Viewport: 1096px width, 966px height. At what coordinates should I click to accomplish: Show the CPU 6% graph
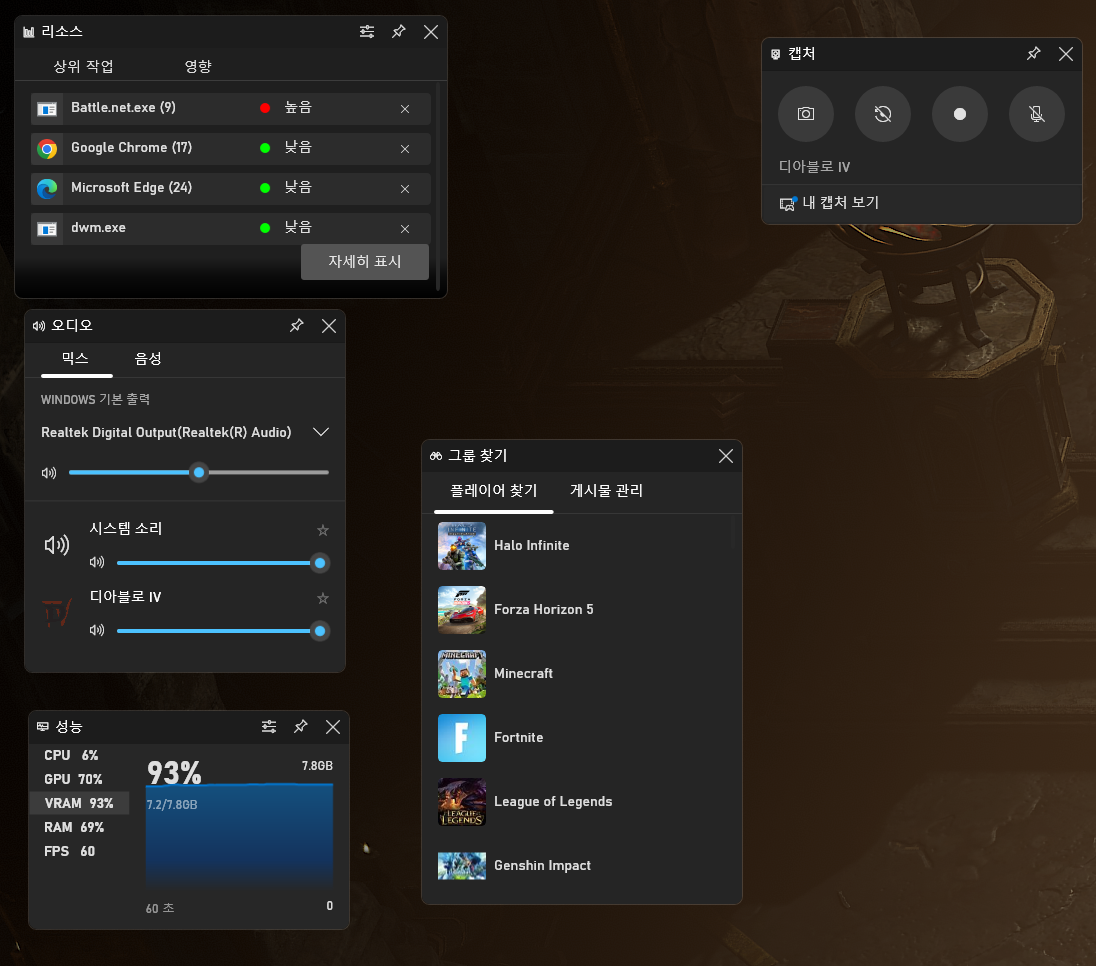(x=79, y=756)
